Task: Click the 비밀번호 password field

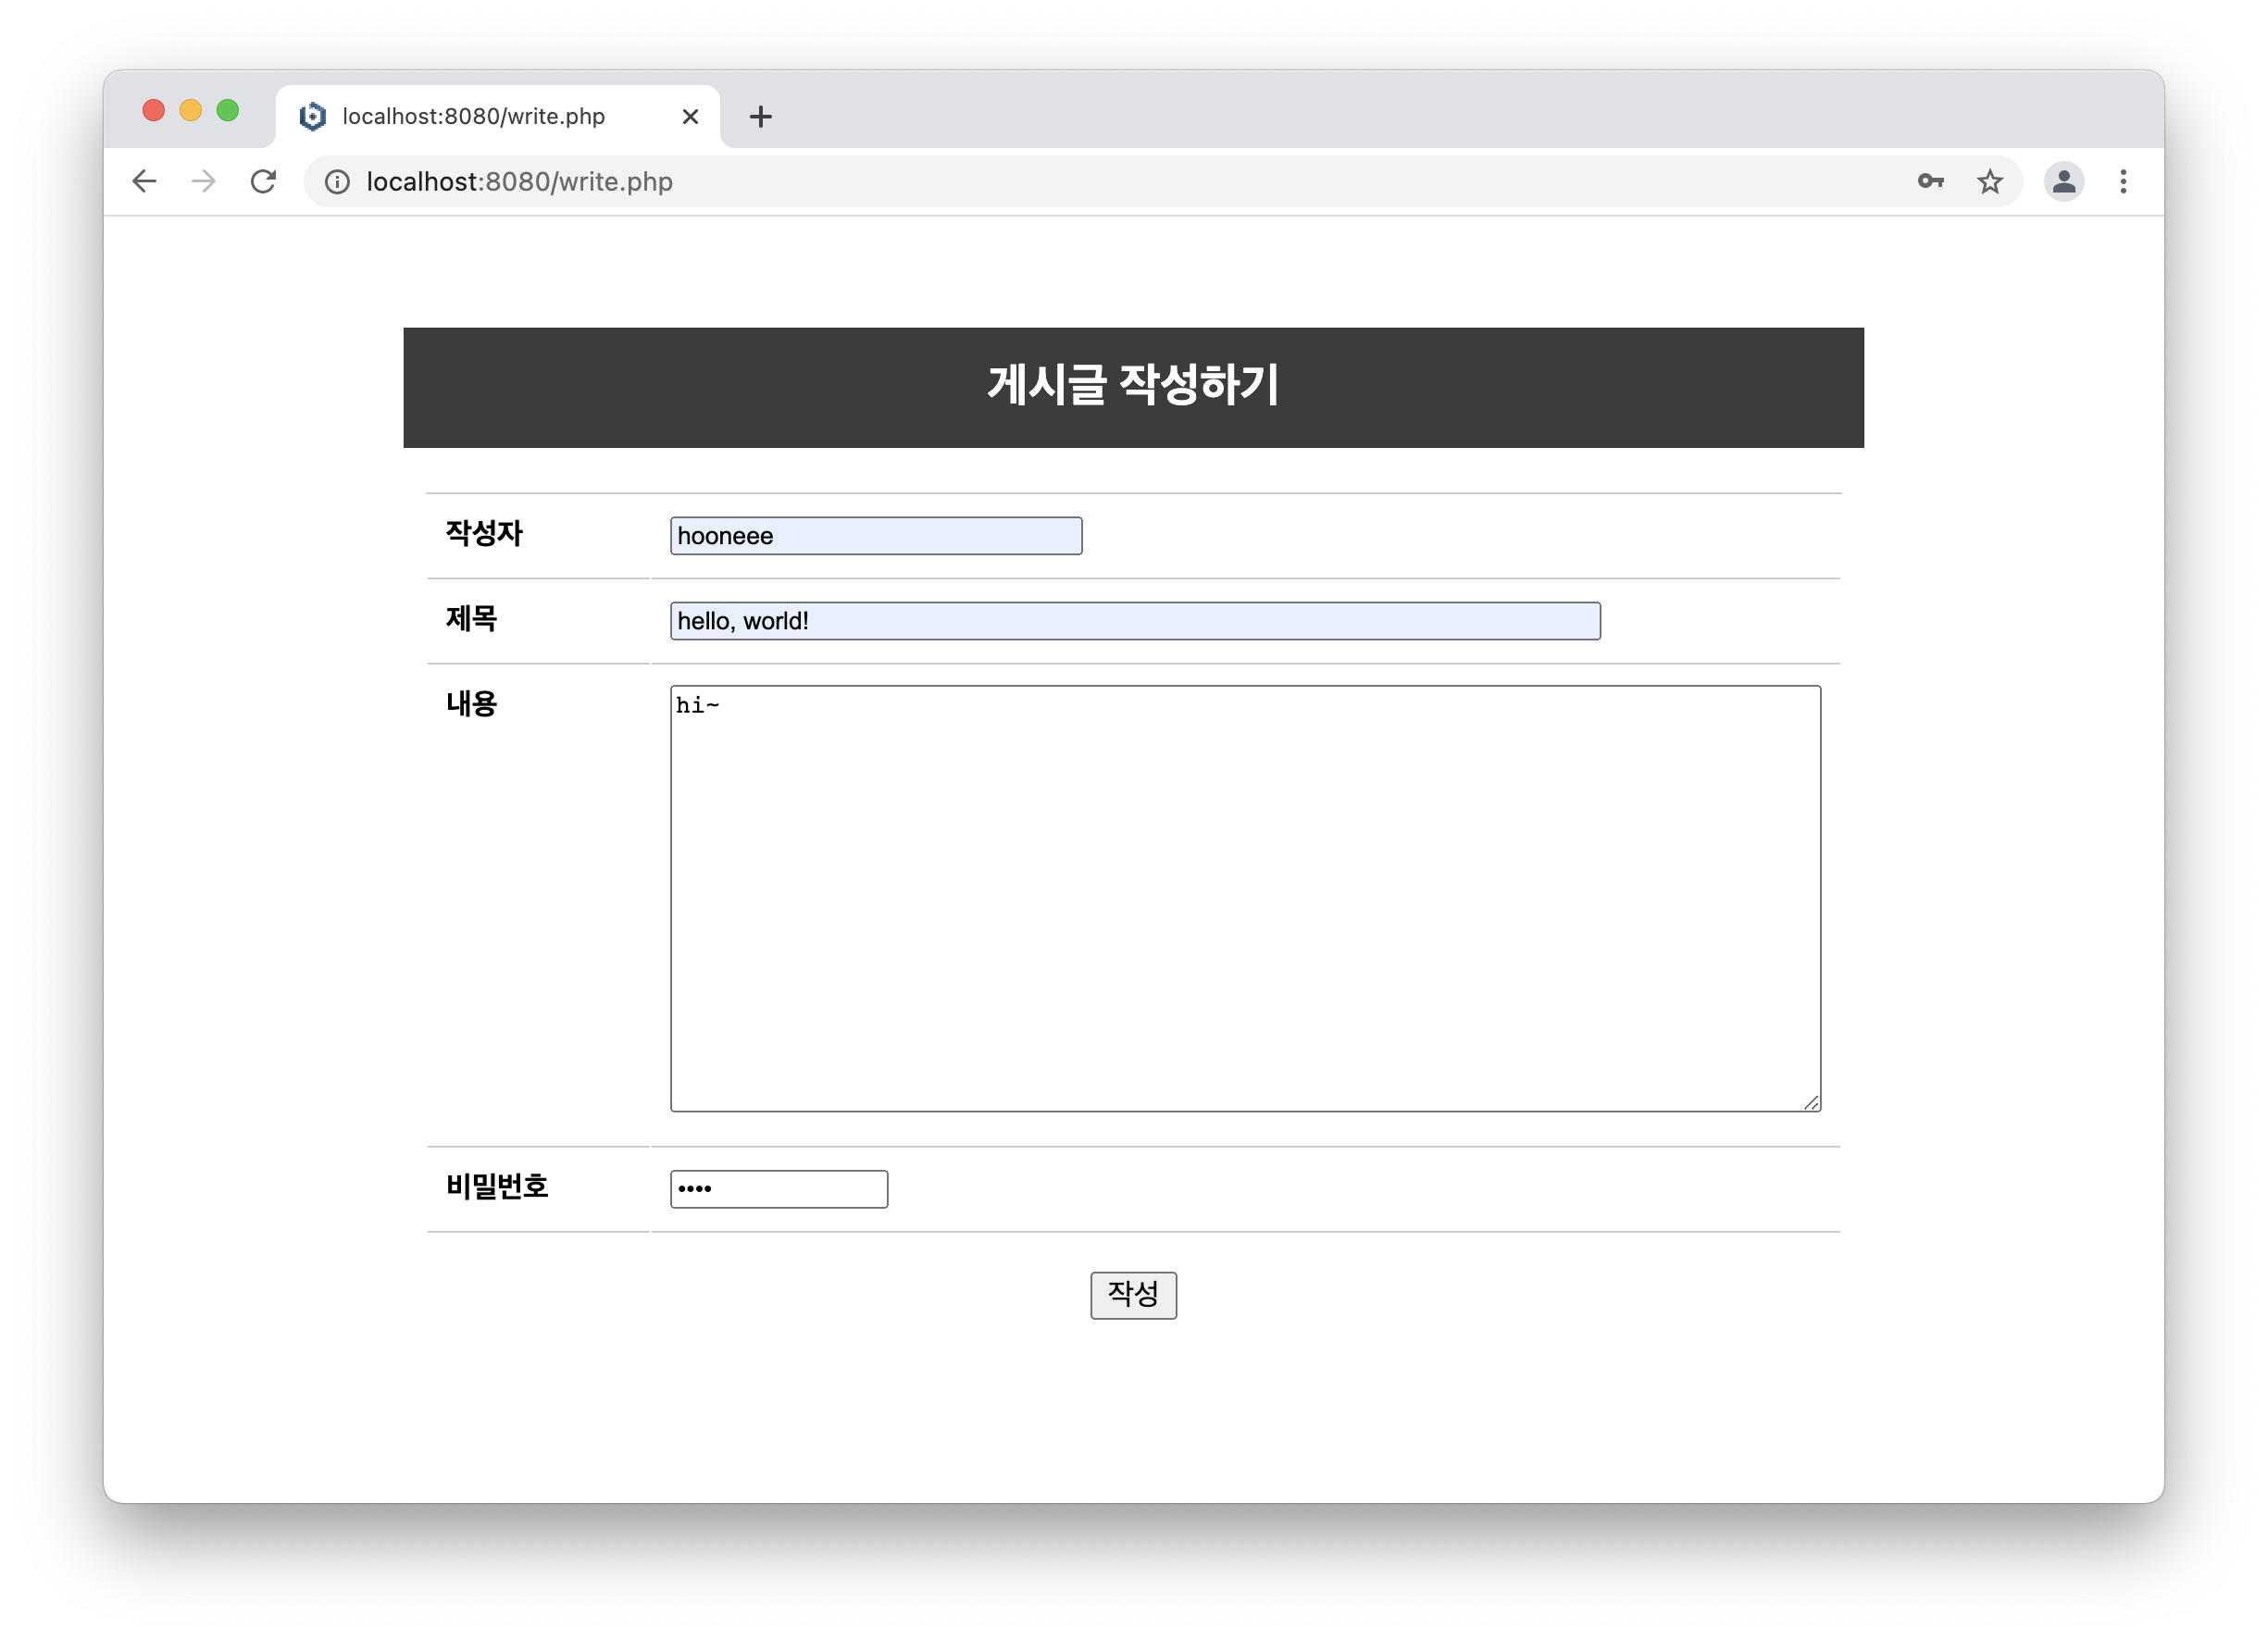Action: point(778,1189)
